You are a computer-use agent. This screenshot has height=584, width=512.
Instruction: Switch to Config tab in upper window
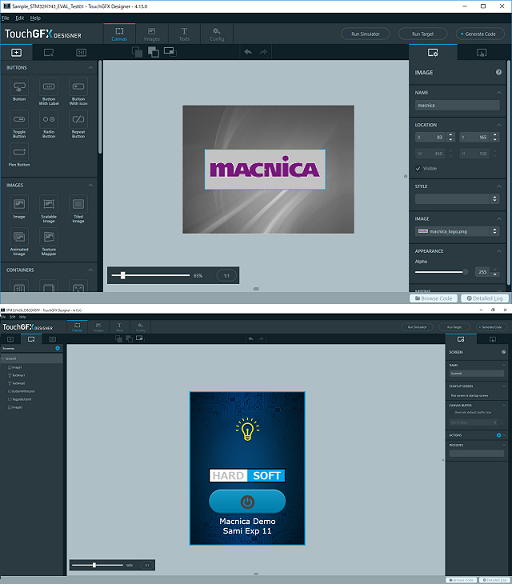[x=217, y=34]
